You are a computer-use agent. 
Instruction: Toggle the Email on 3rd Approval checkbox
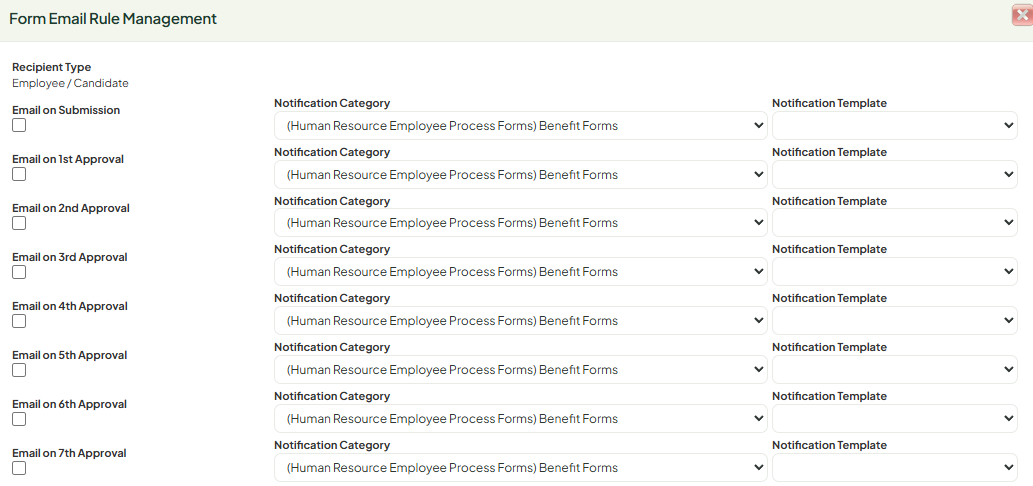pyautogui.click(x=19, y=272)
